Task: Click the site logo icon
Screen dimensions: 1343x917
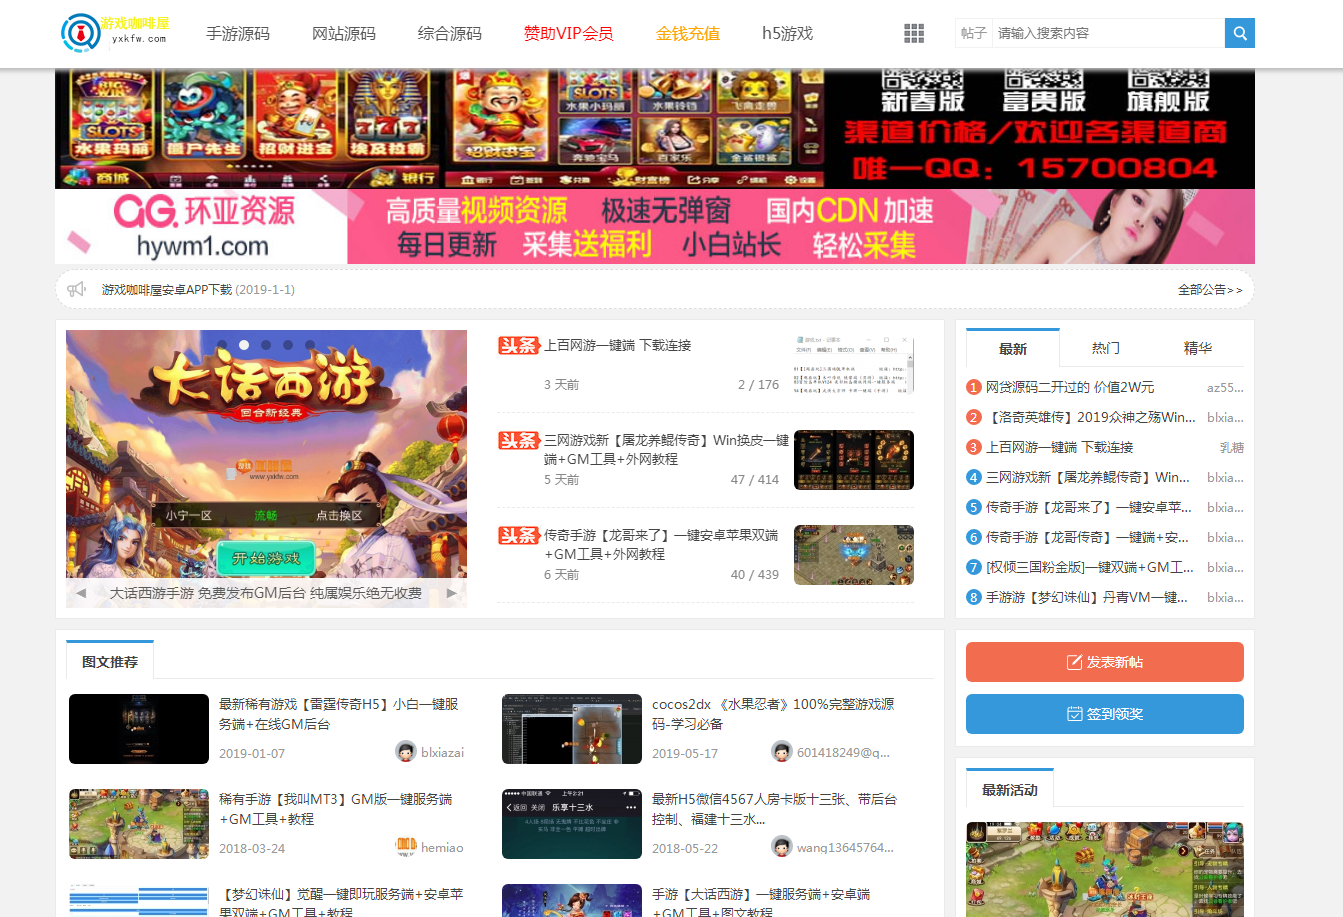Action: pos(80,33)
